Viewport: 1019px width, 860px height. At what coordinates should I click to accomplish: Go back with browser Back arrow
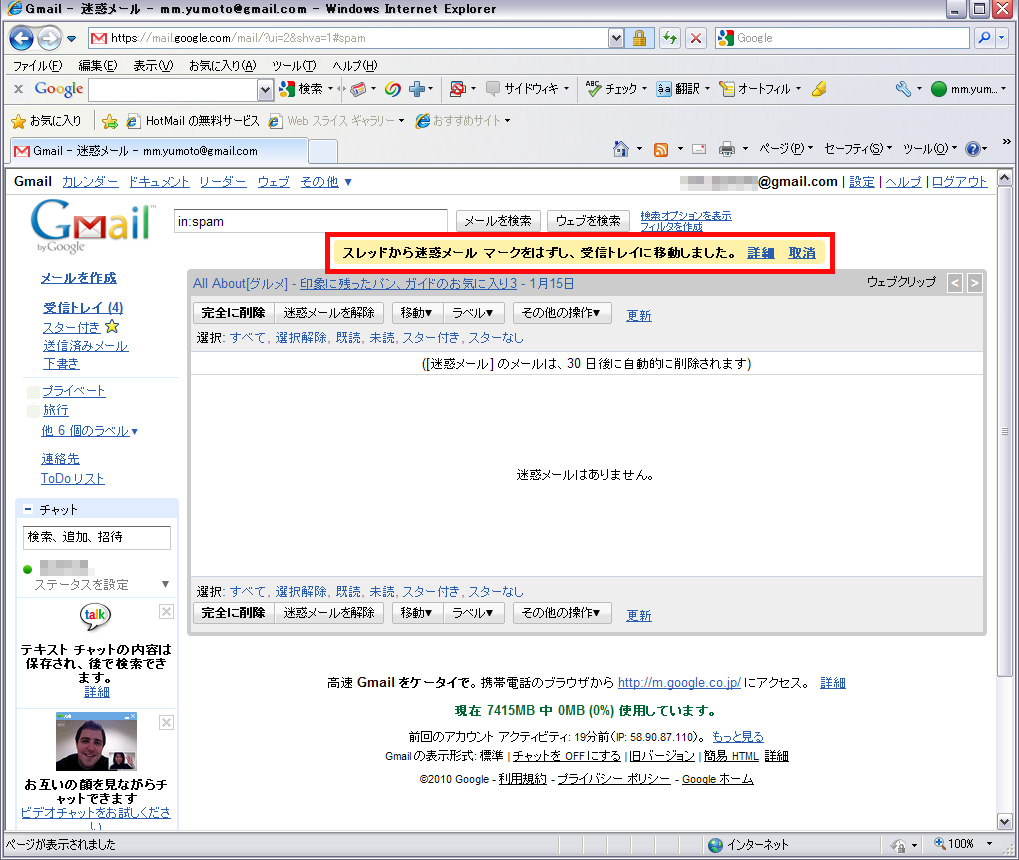pos(21,38)
